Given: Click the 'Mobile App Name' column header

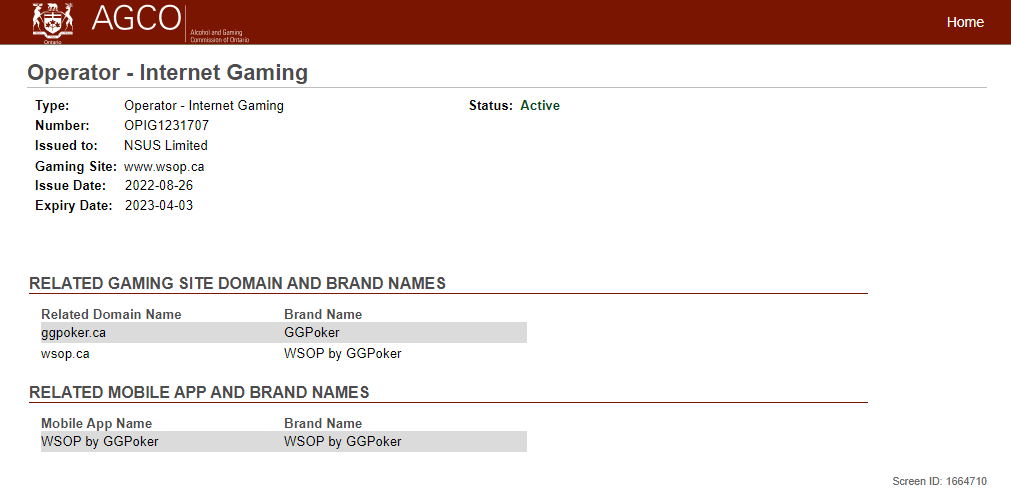Looking at the screenshot, I should [96, 424].
